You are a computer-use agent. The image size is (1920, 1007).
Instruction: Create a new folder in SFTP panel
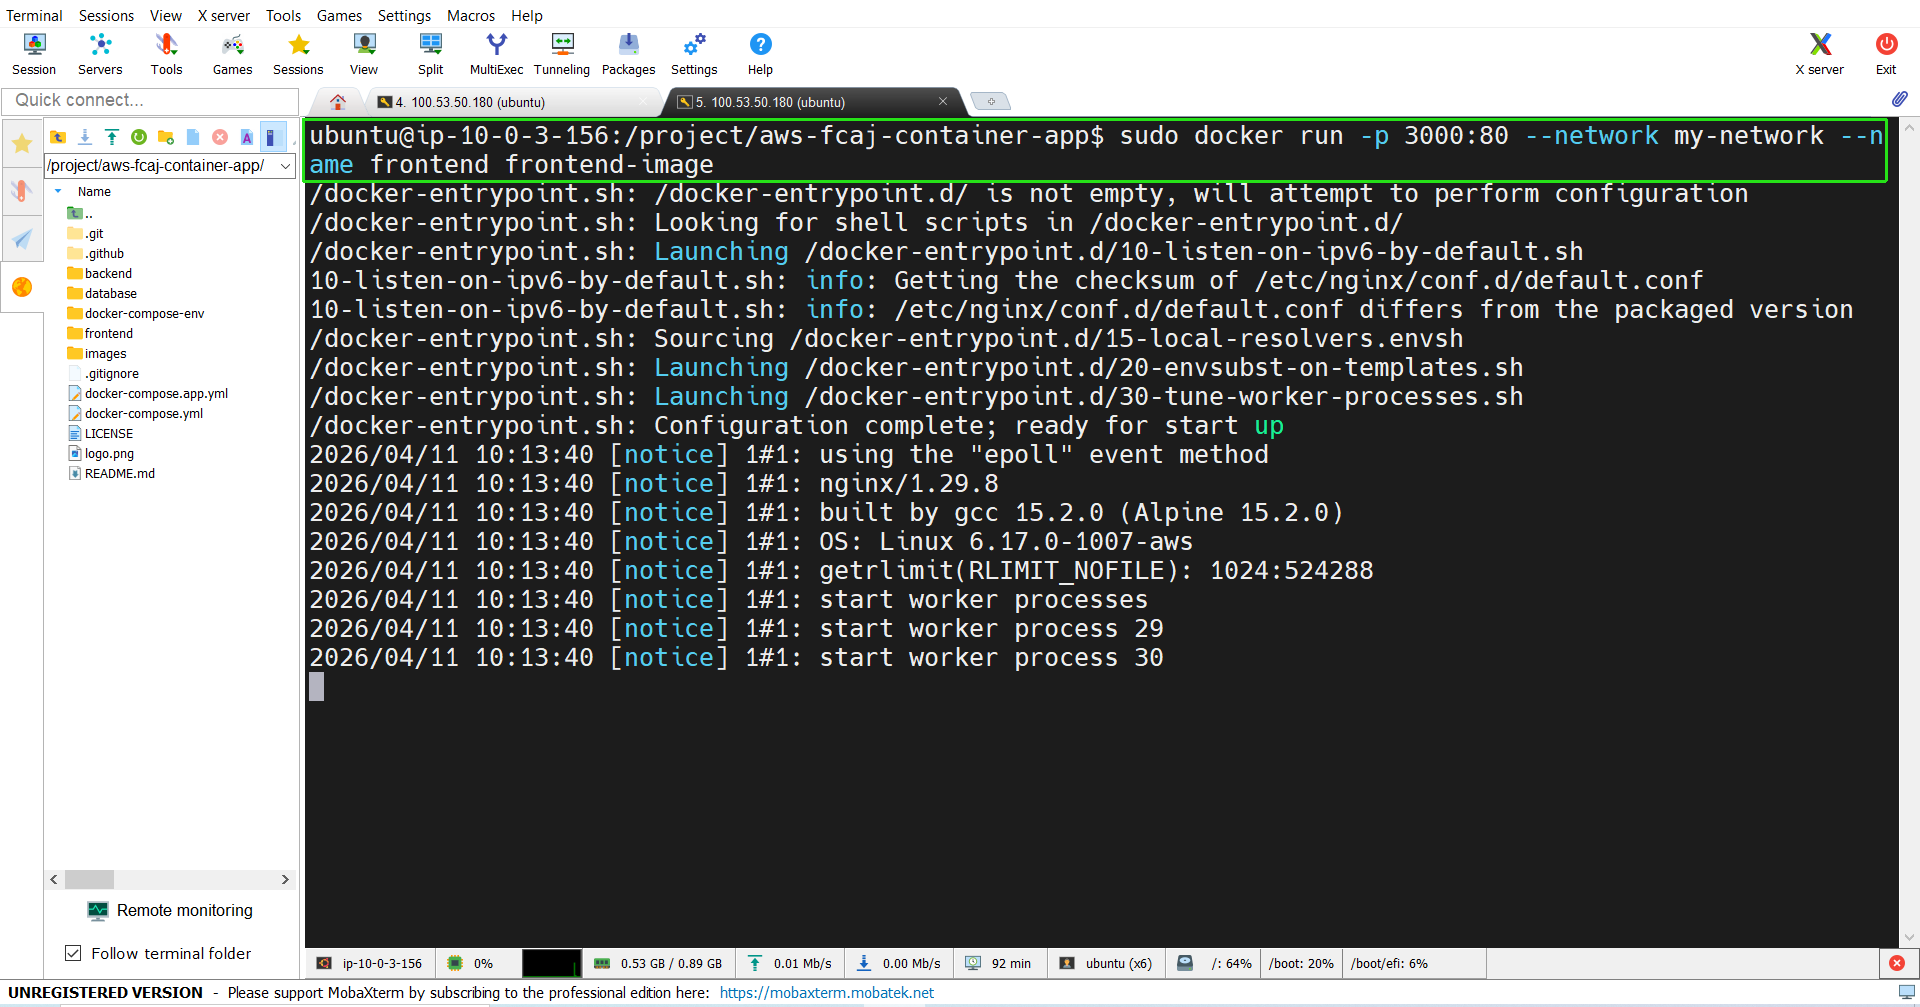pos(166,137)
